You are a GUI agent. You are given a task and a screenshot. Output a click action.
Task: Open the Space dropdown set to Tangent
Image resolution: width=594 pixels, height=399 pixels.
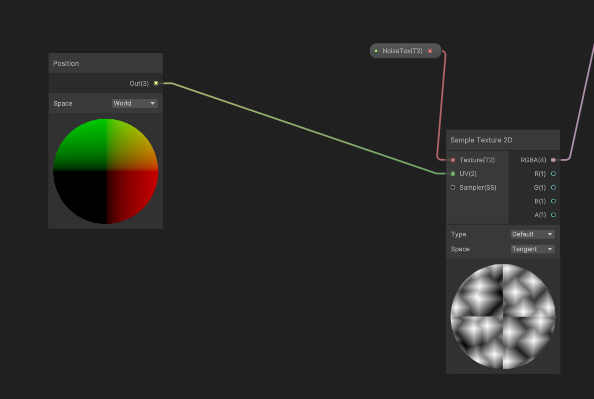533,249
